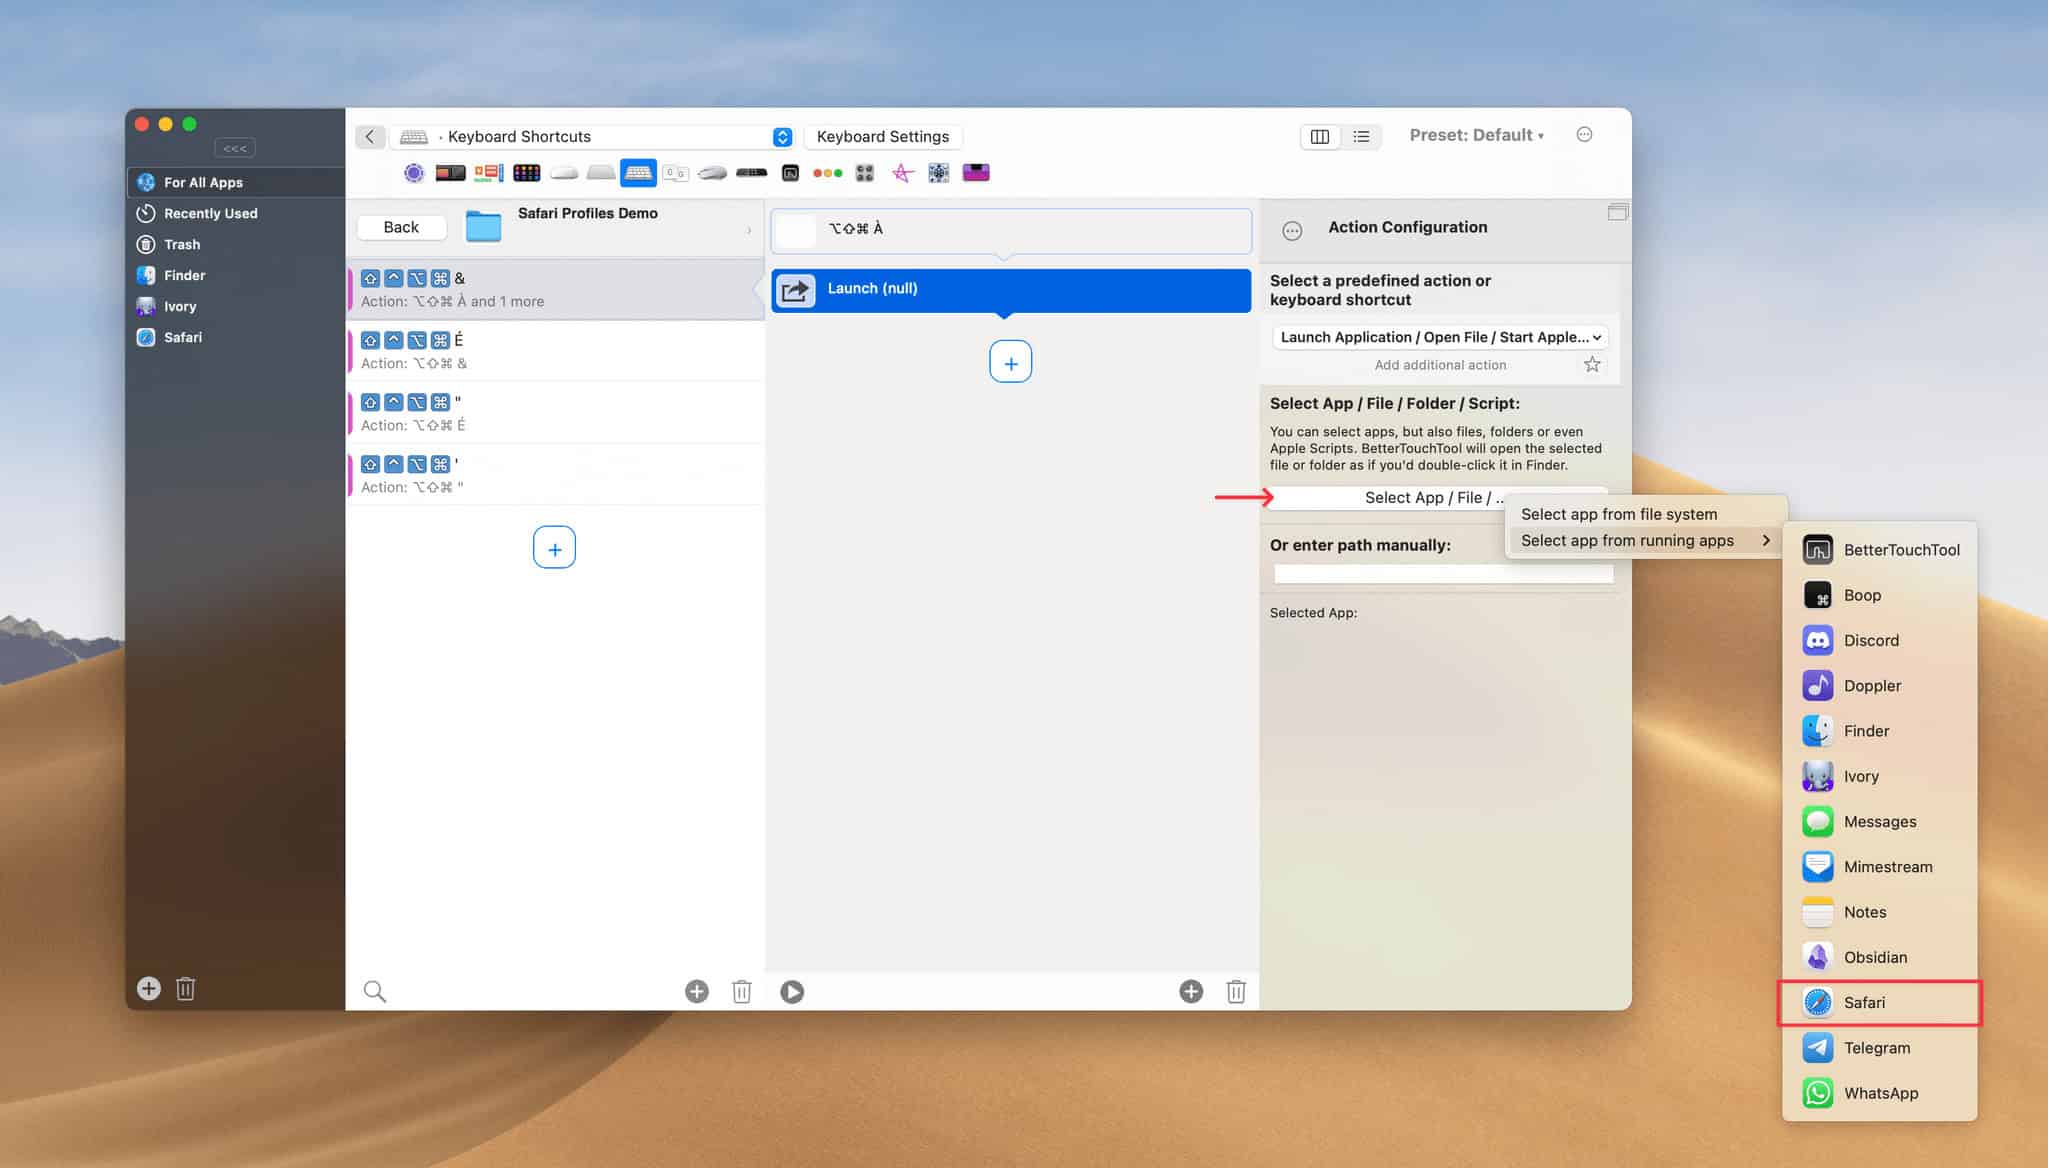Add a new app with sidebar plus icon
The height and width of the screenshot is (1168, 2048).
click(149, 988)
